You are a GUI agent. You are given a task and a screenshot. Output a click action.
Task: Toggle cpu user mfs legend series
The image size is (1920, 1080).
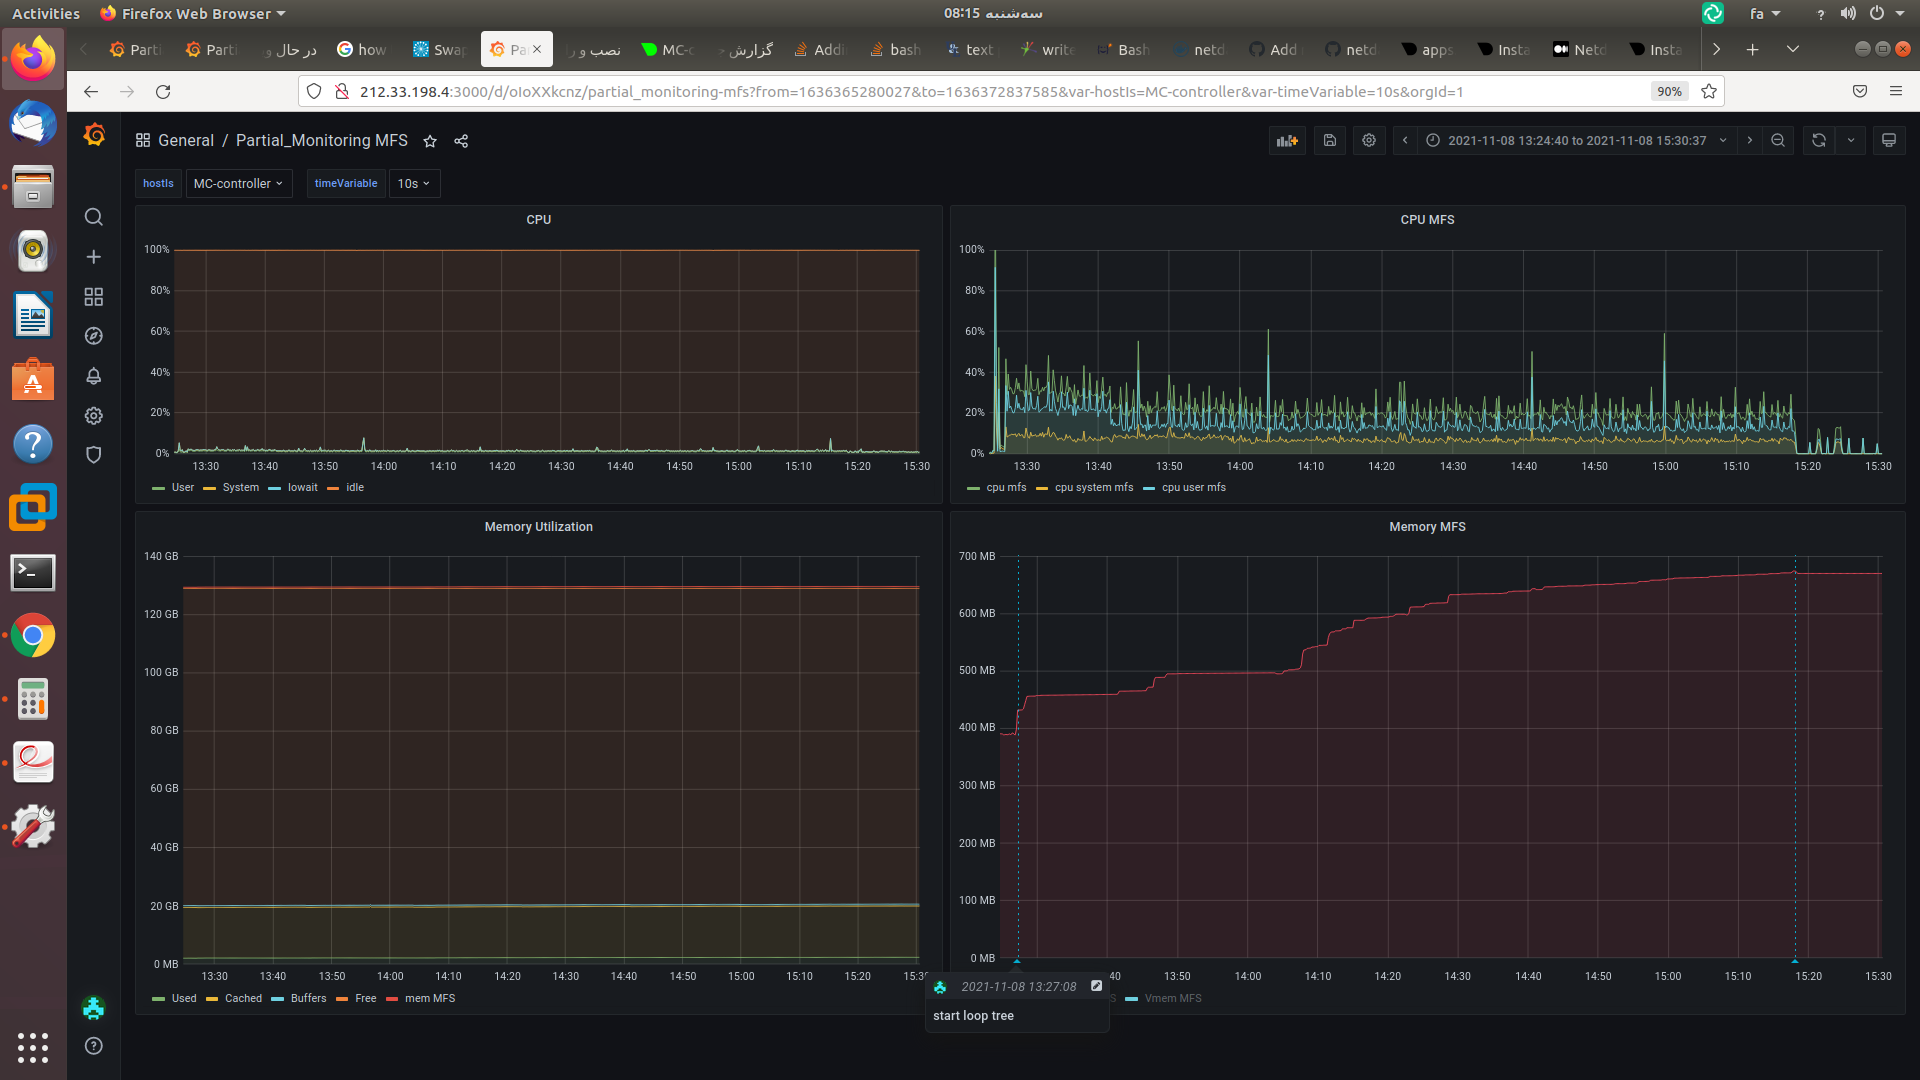pos(1193,488)
